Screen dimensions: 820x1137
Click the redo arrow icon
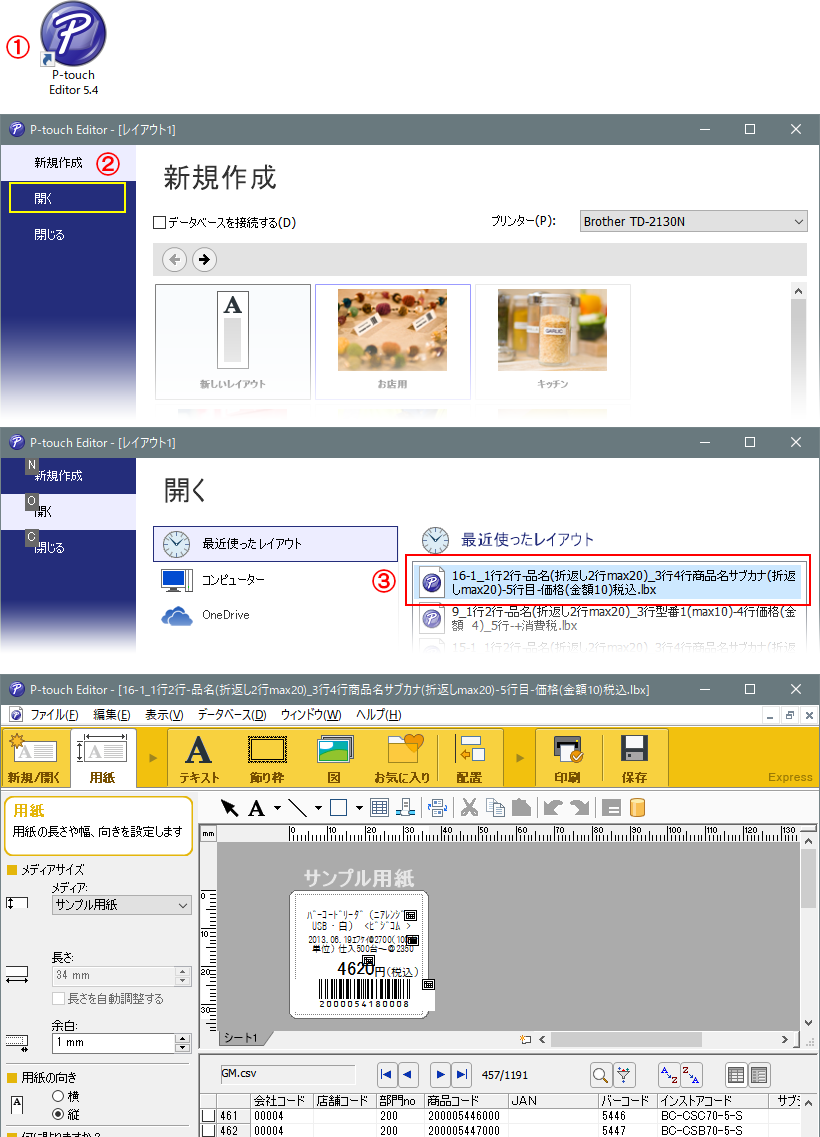tap(579, 807)
